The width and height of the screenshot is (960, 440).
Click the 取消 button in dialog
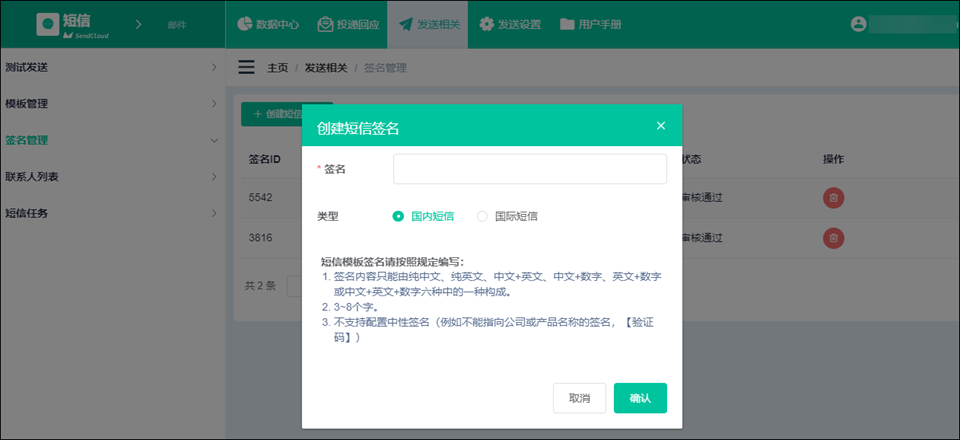click(x=579, y=398)
